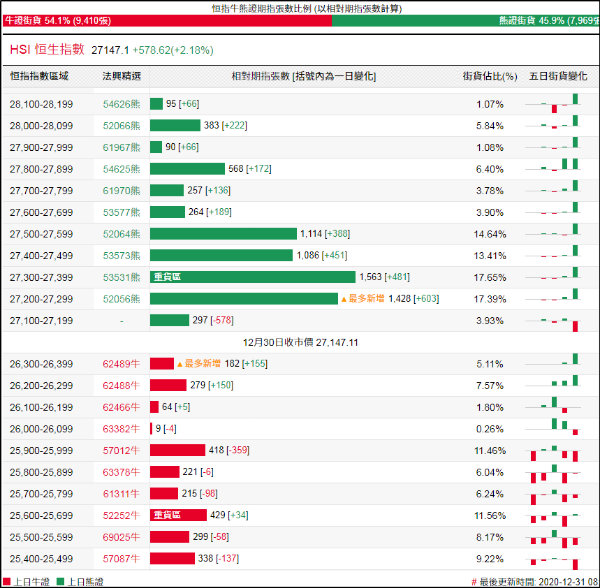This screenshot has height=588, width=600.
Task: Open the 63382牛 bull certificate link
Action: tap(121, 429)
